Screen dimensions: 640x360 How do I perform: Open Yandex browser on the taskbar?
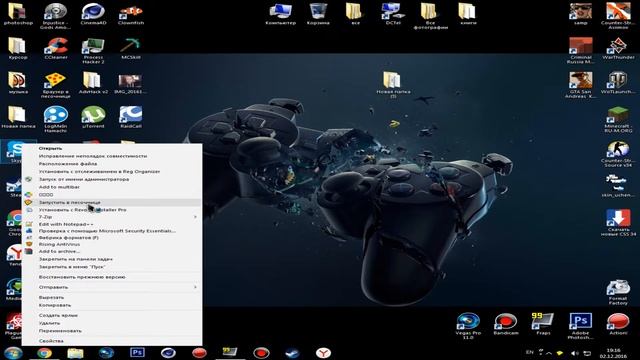[323, 353]
